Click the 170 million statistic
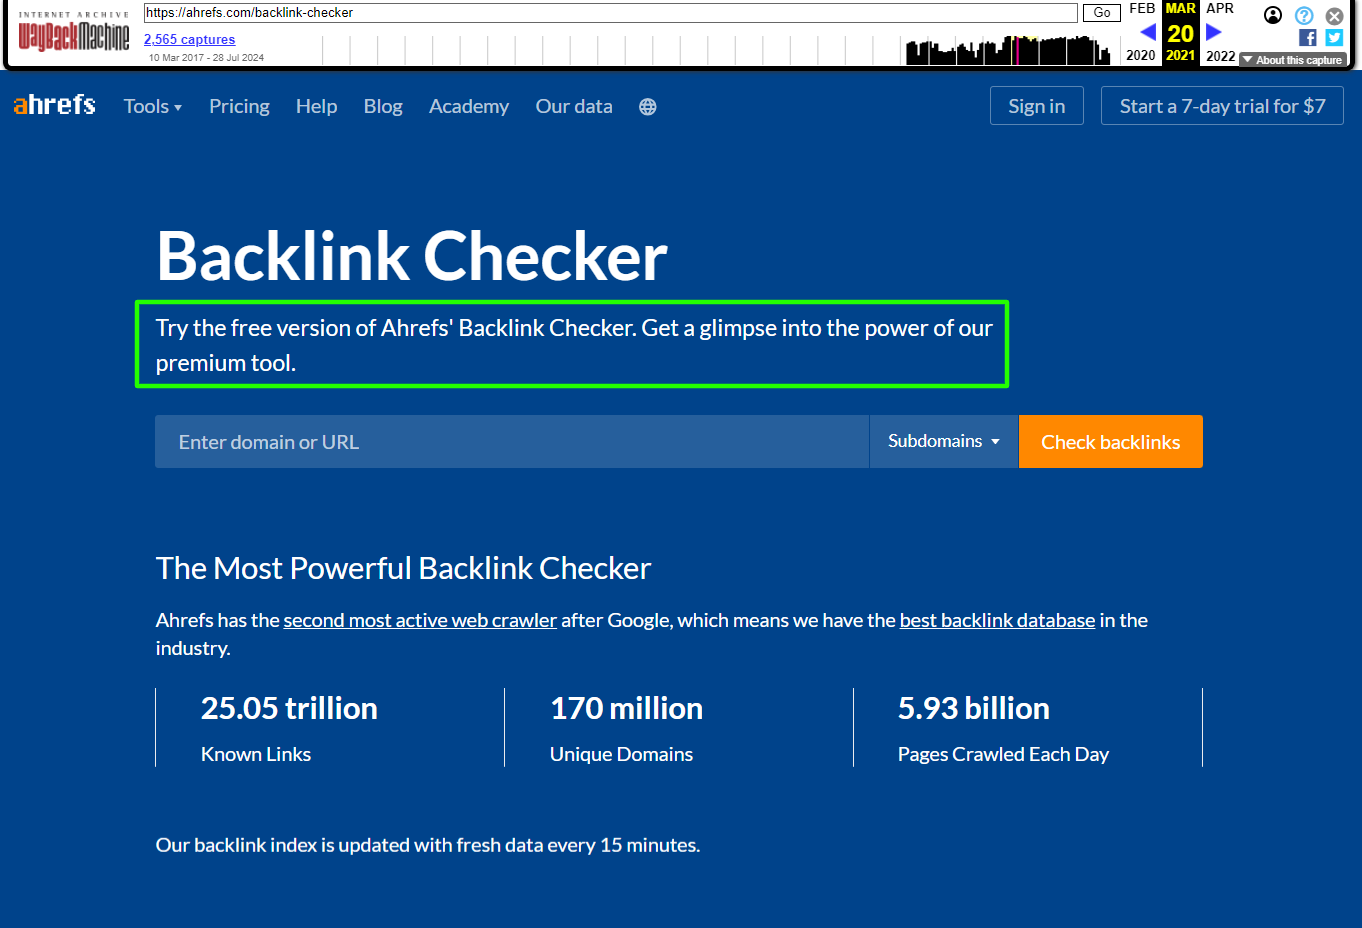This screenshot has height=928, width=1362. point(626,708)
